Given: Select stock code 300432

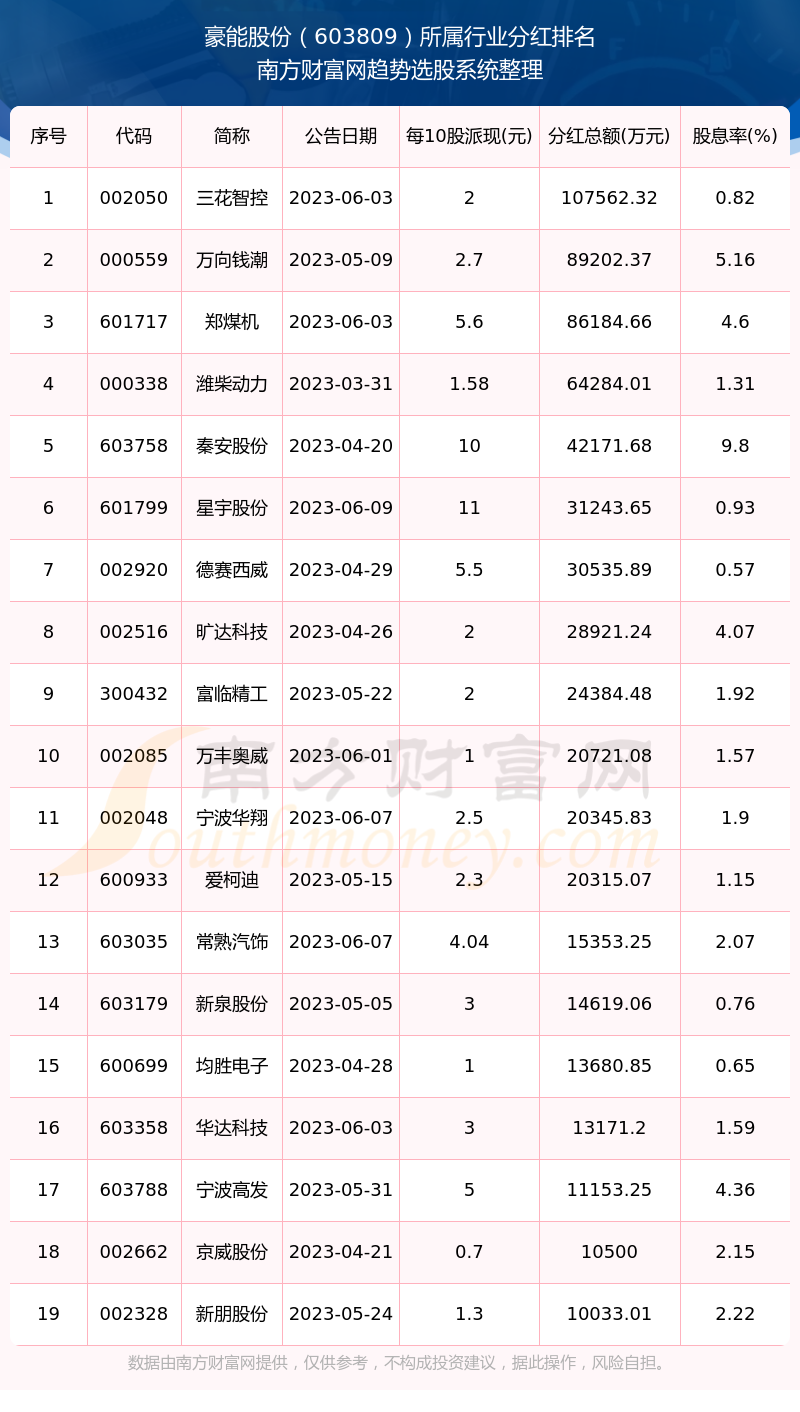Looking at the screenshot, I should tap(134, 694).
